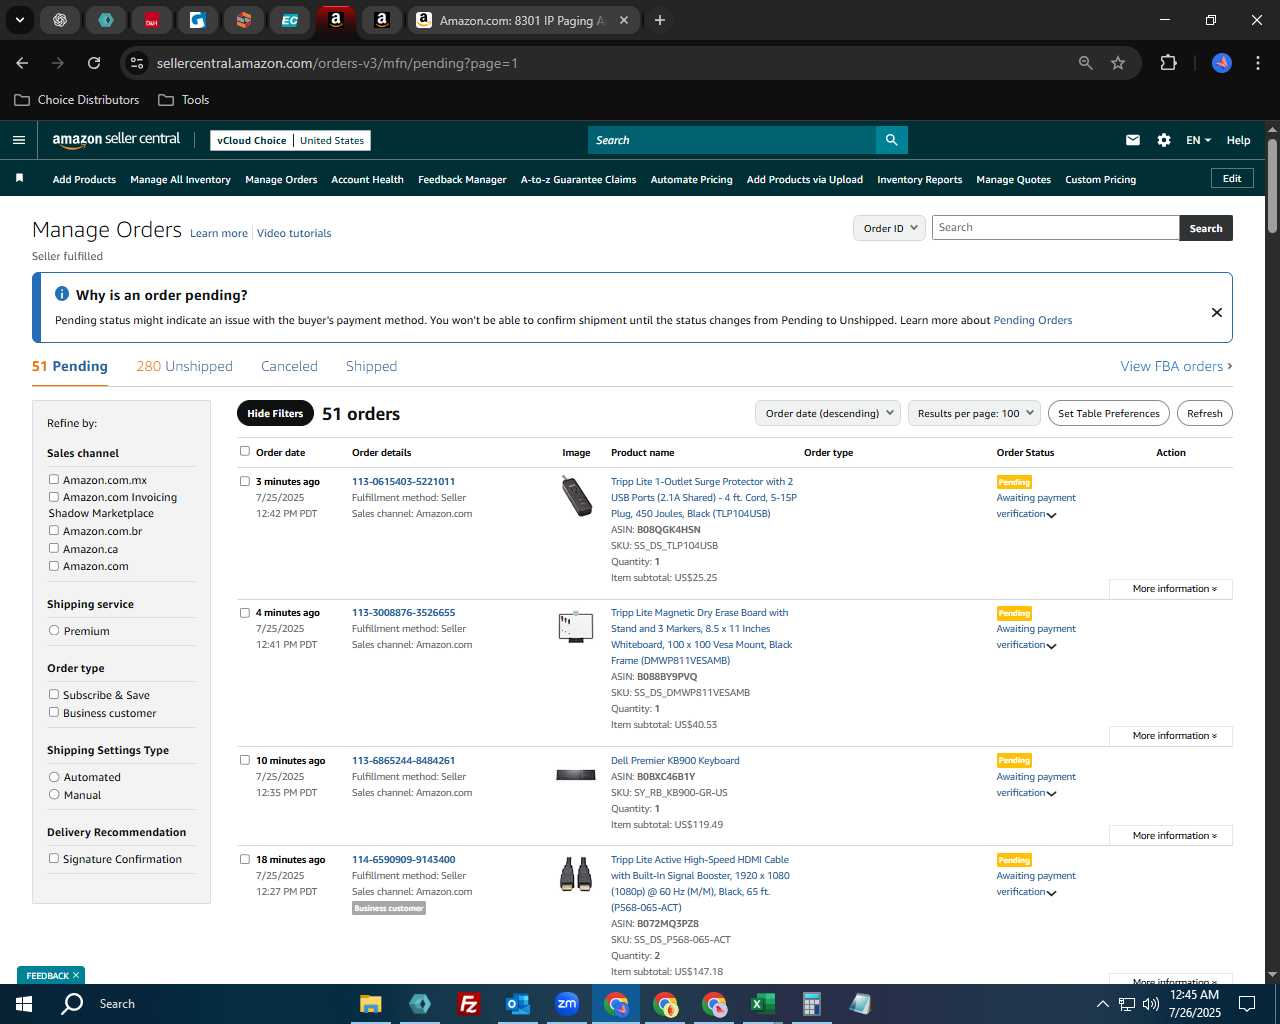Click the Amazon Seller Central logo
The image size is (1280, 1024).
[x=116, y=140]
